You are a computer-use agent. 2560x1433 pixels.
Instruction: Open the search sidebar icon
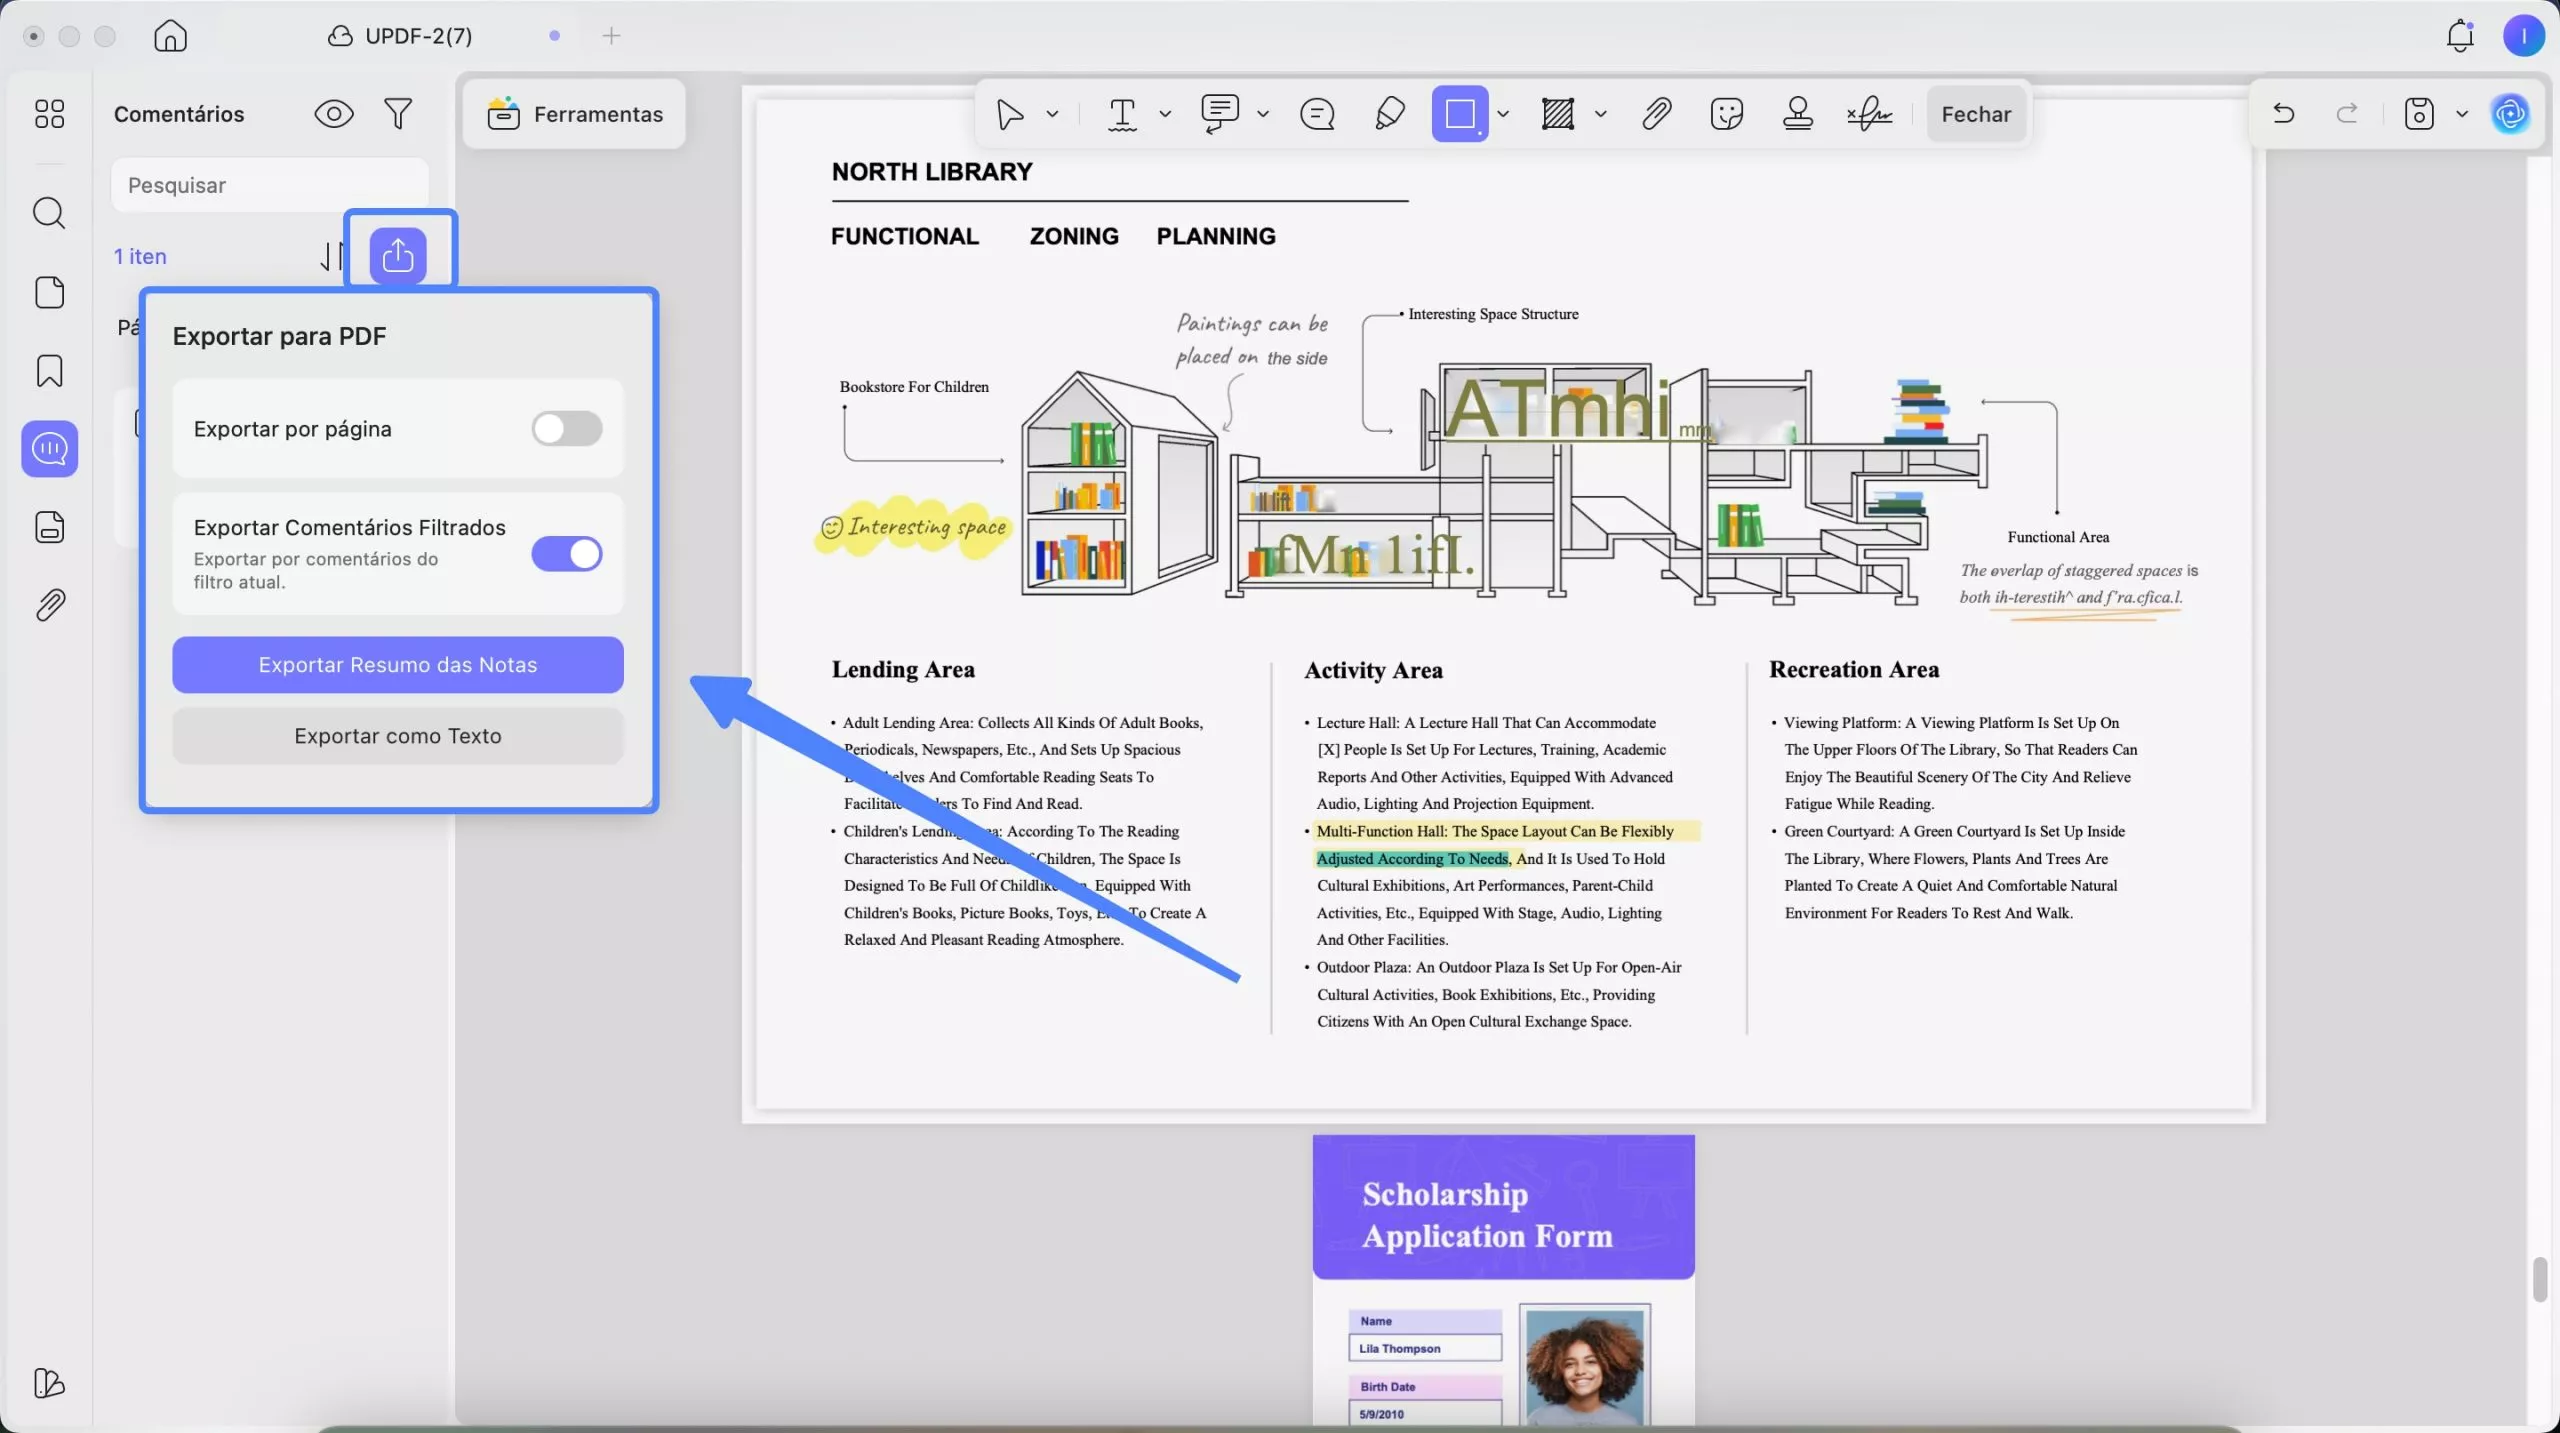click(49, 213)
